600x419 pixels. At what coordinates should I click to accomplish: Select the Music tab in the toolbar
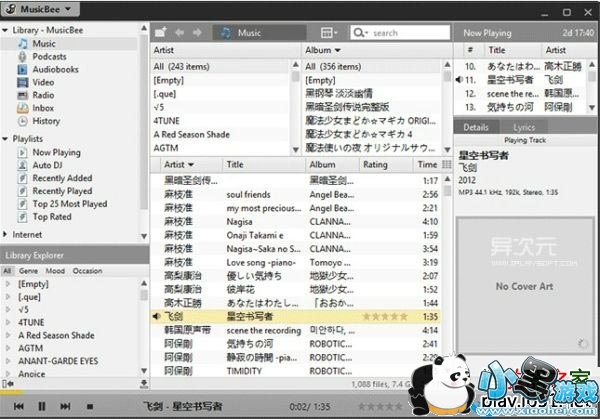[x=259, y=33]
